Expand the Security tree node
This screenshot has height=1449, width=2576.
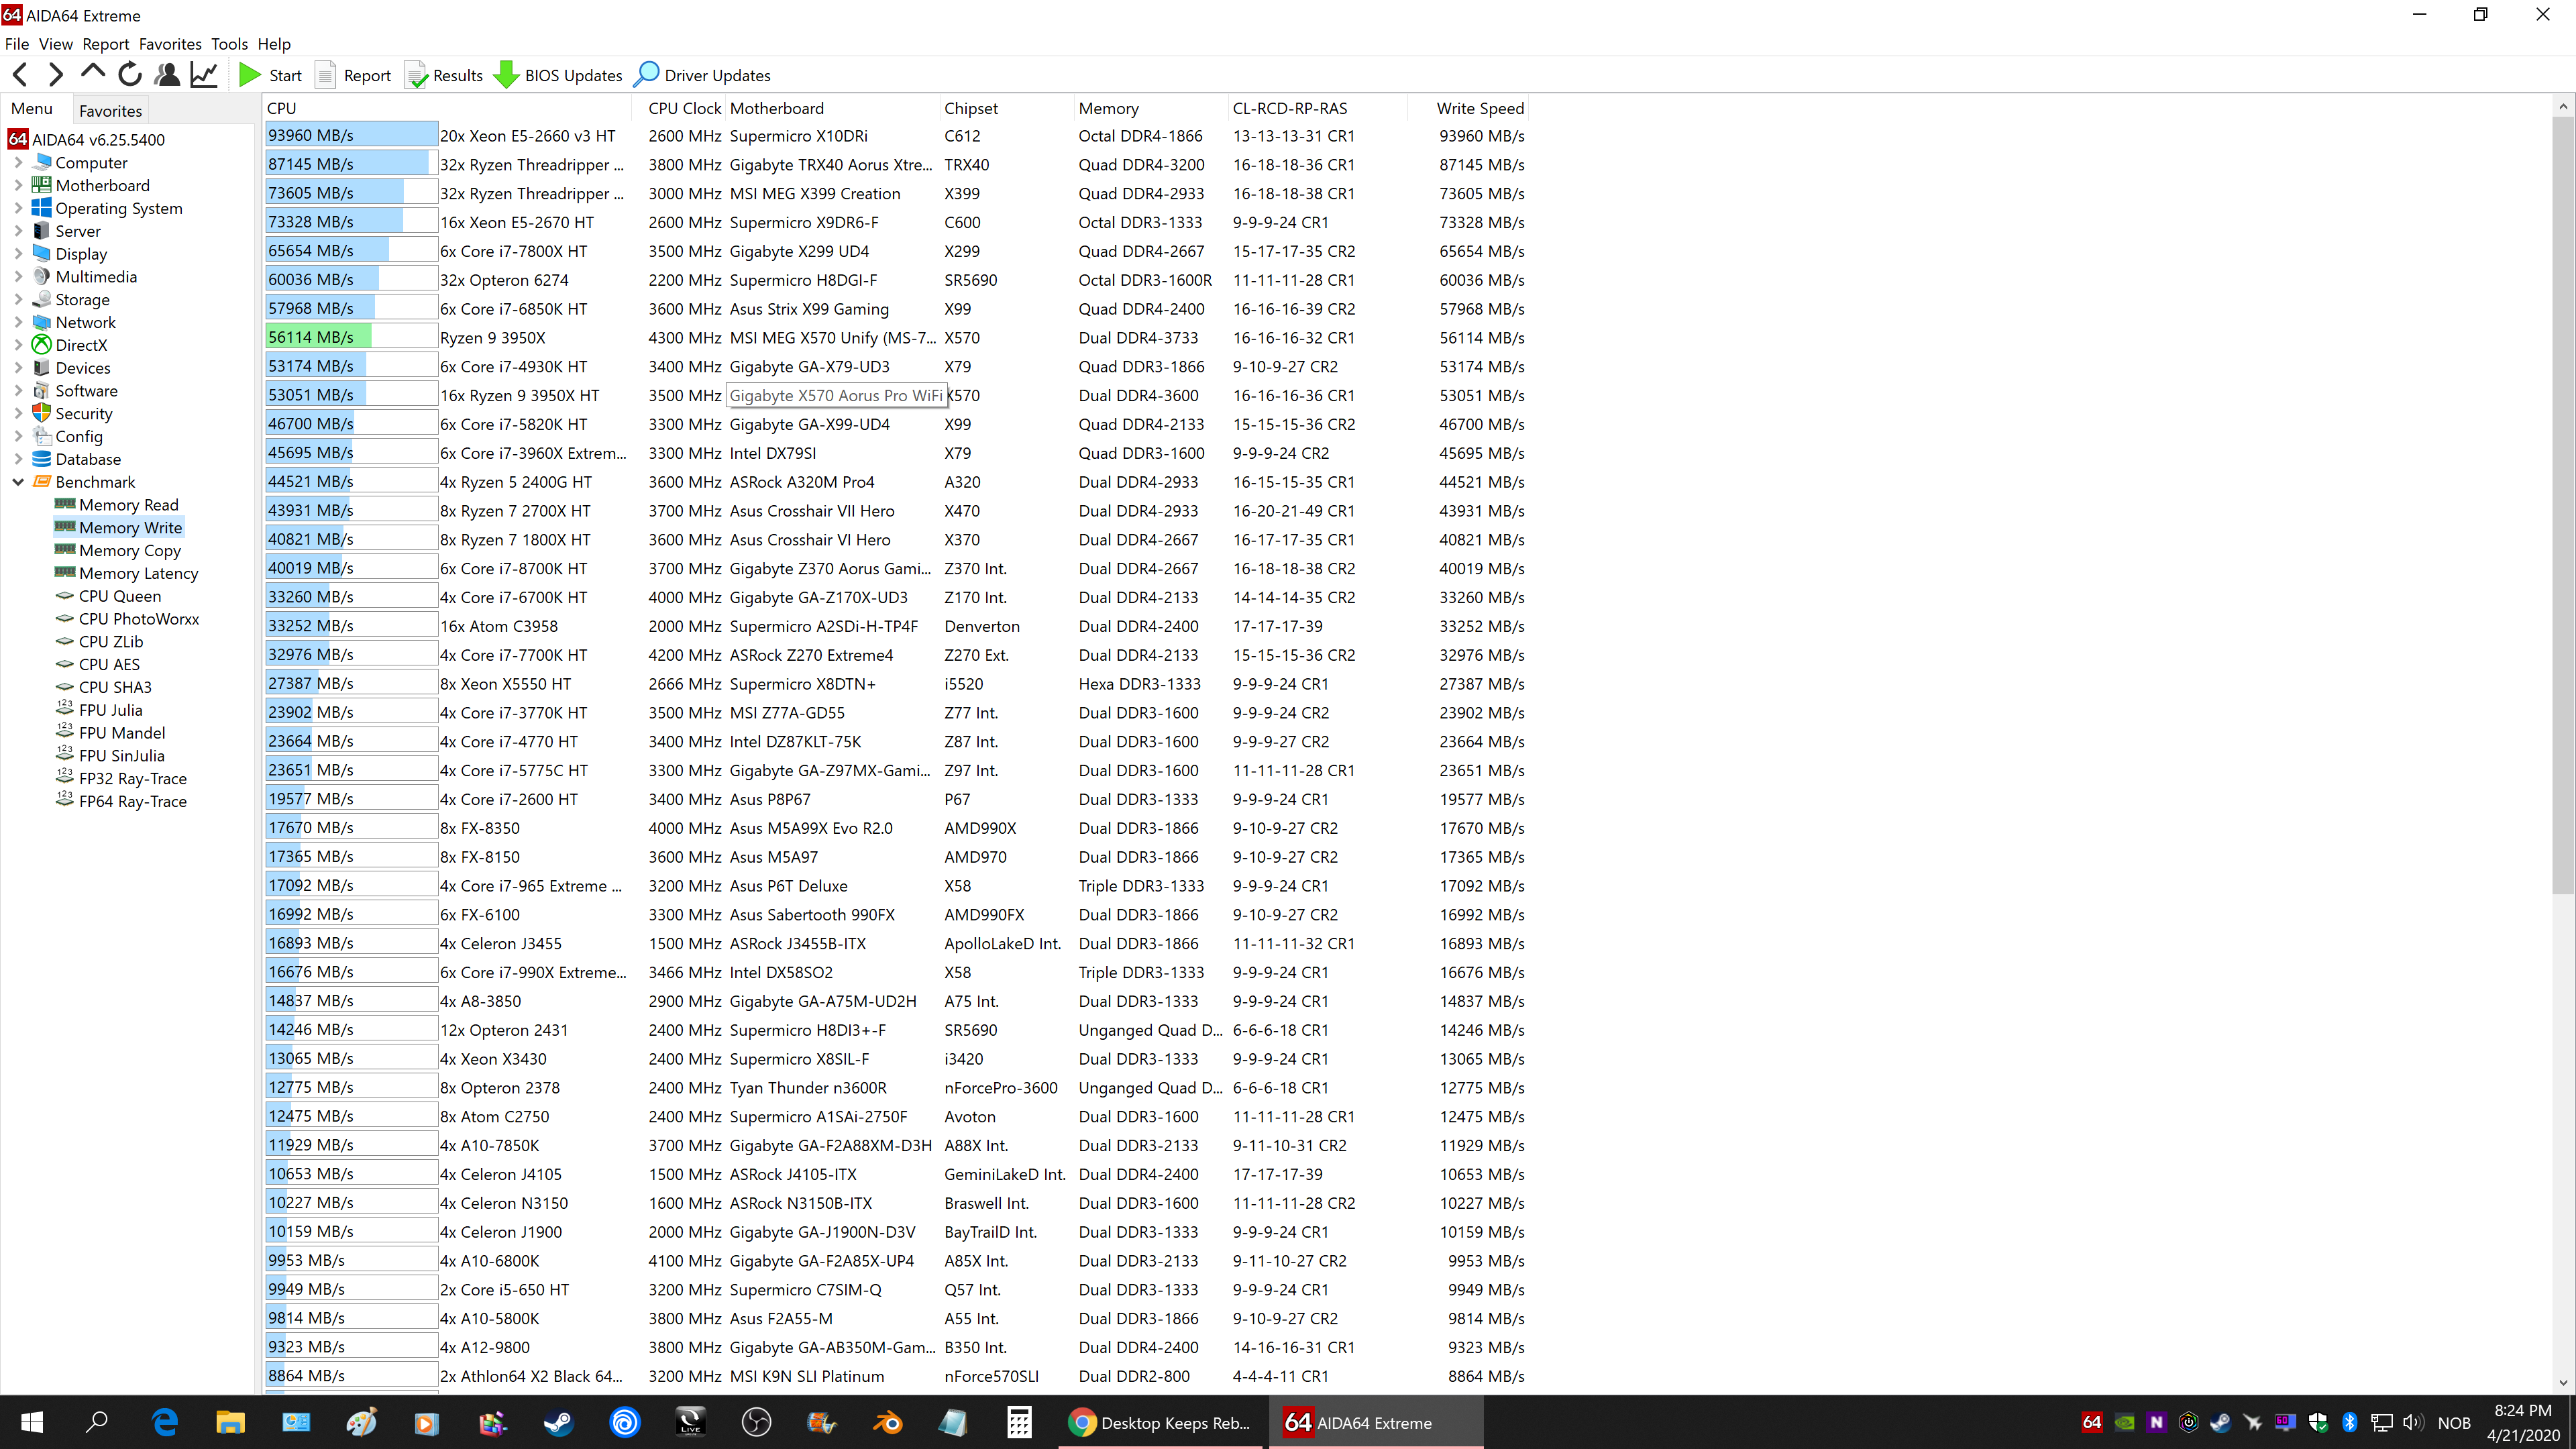(18, 413)
